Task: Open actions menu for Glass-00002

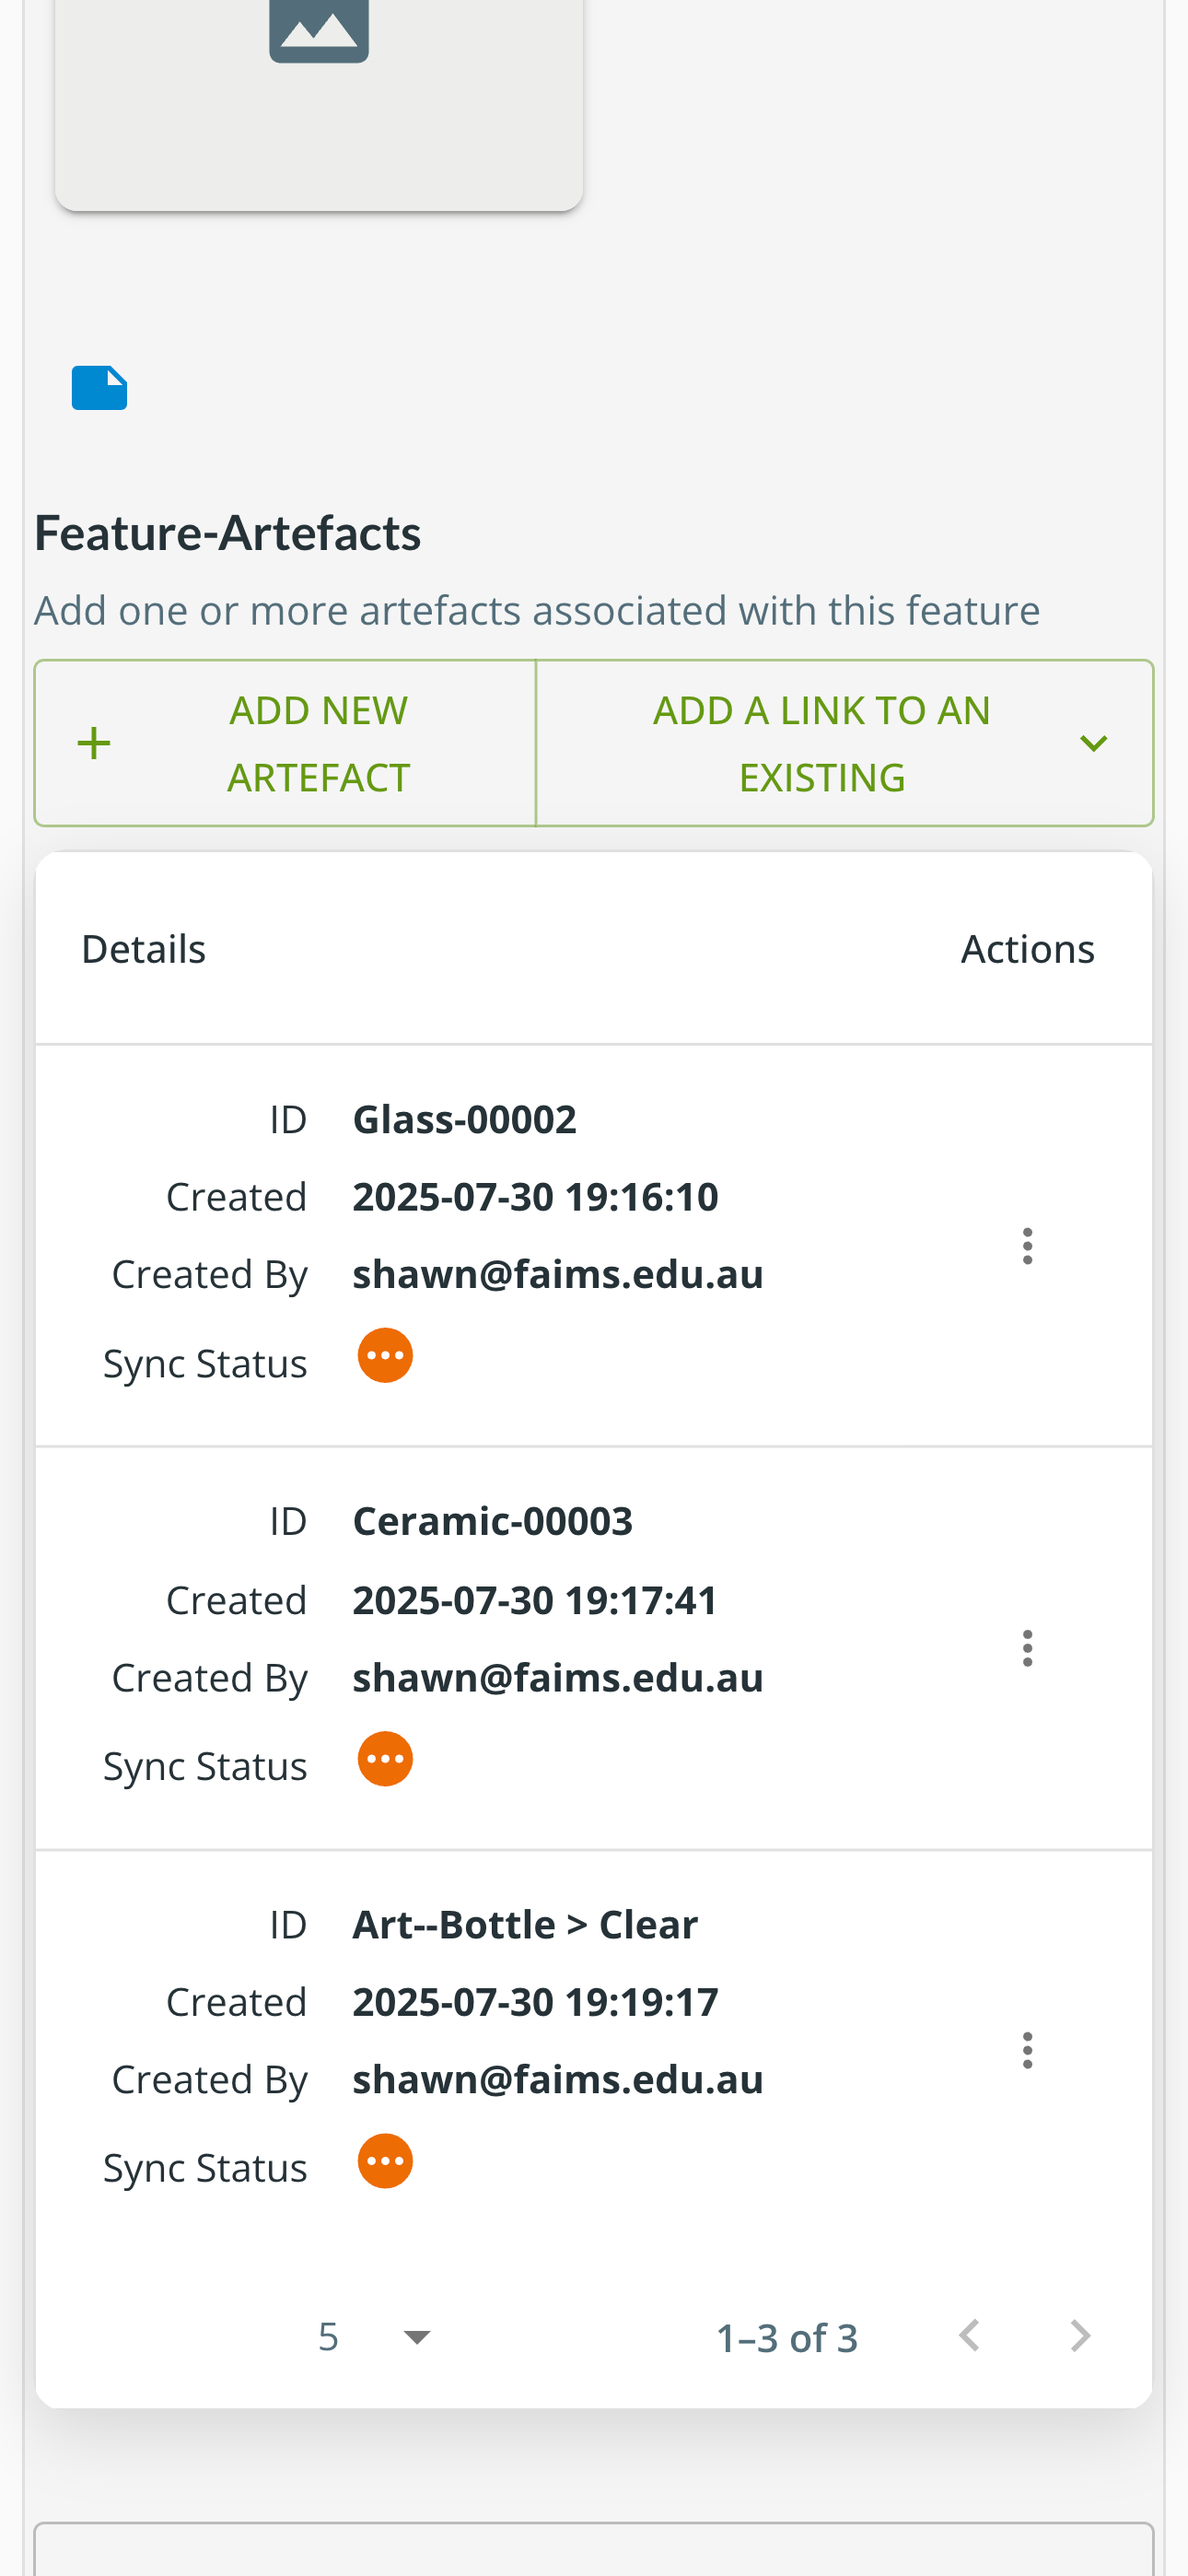Action: pyautogui.click(x=1027, y=1246)
